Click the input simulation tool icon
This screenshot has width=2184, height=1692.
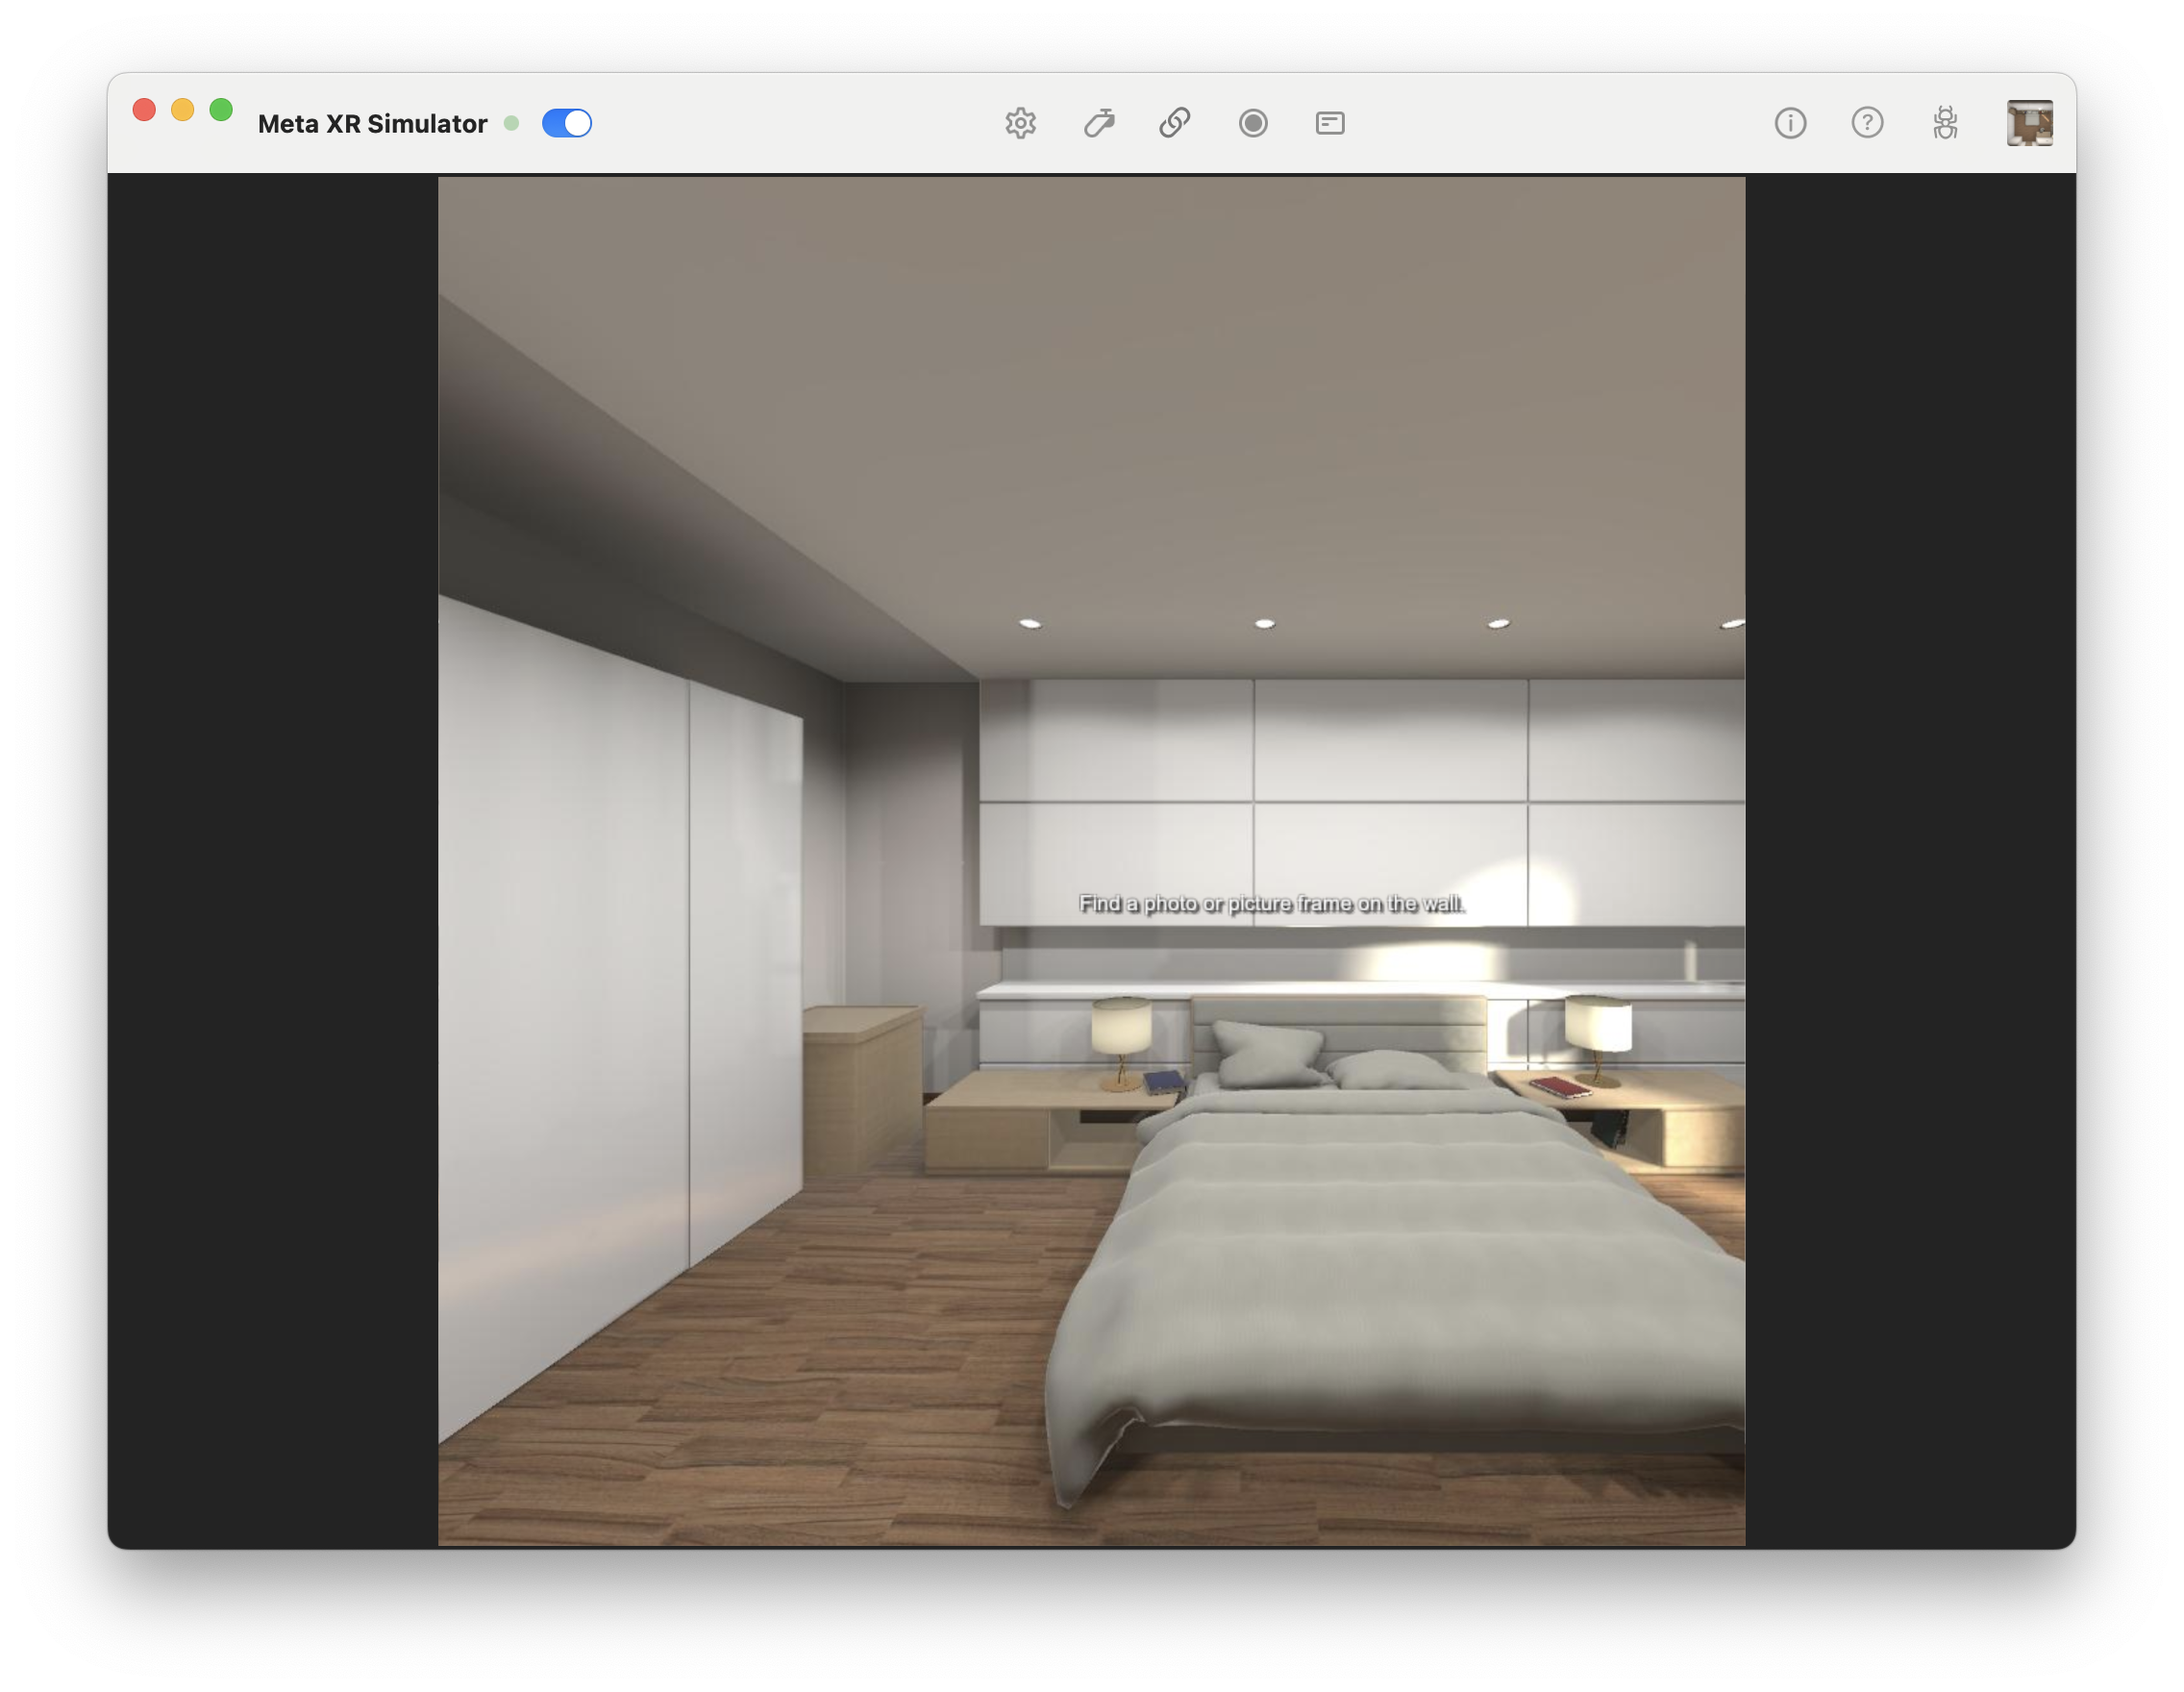pos(1099,123)
